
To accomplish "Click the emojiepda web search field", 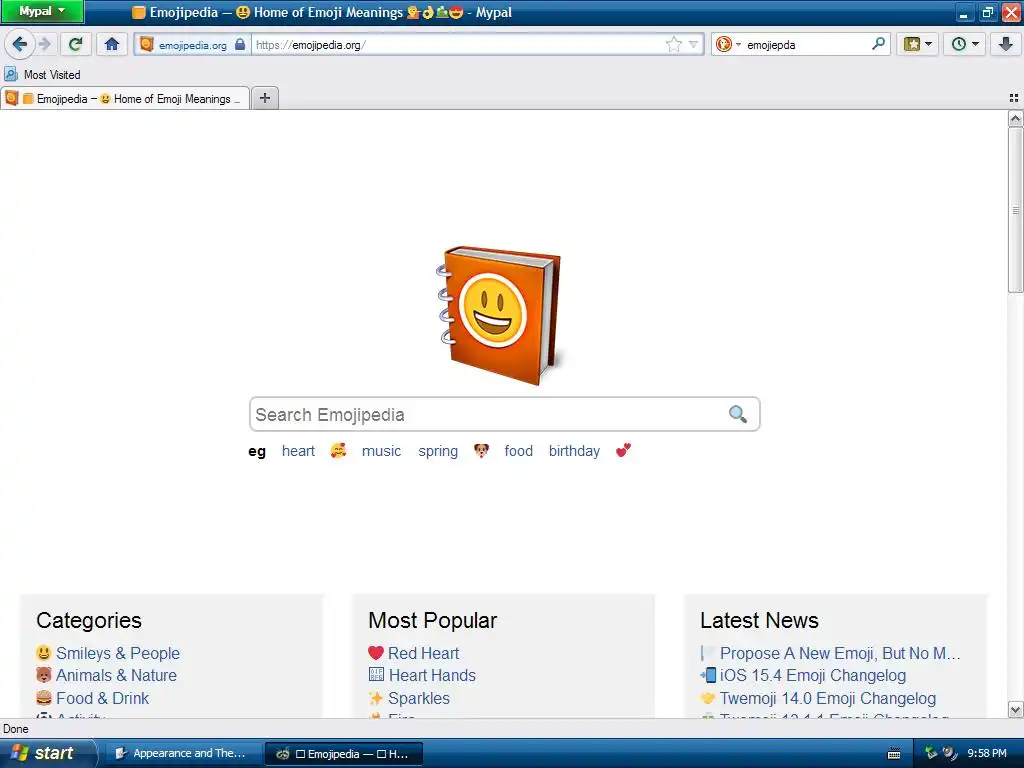I will coord(807,44).
